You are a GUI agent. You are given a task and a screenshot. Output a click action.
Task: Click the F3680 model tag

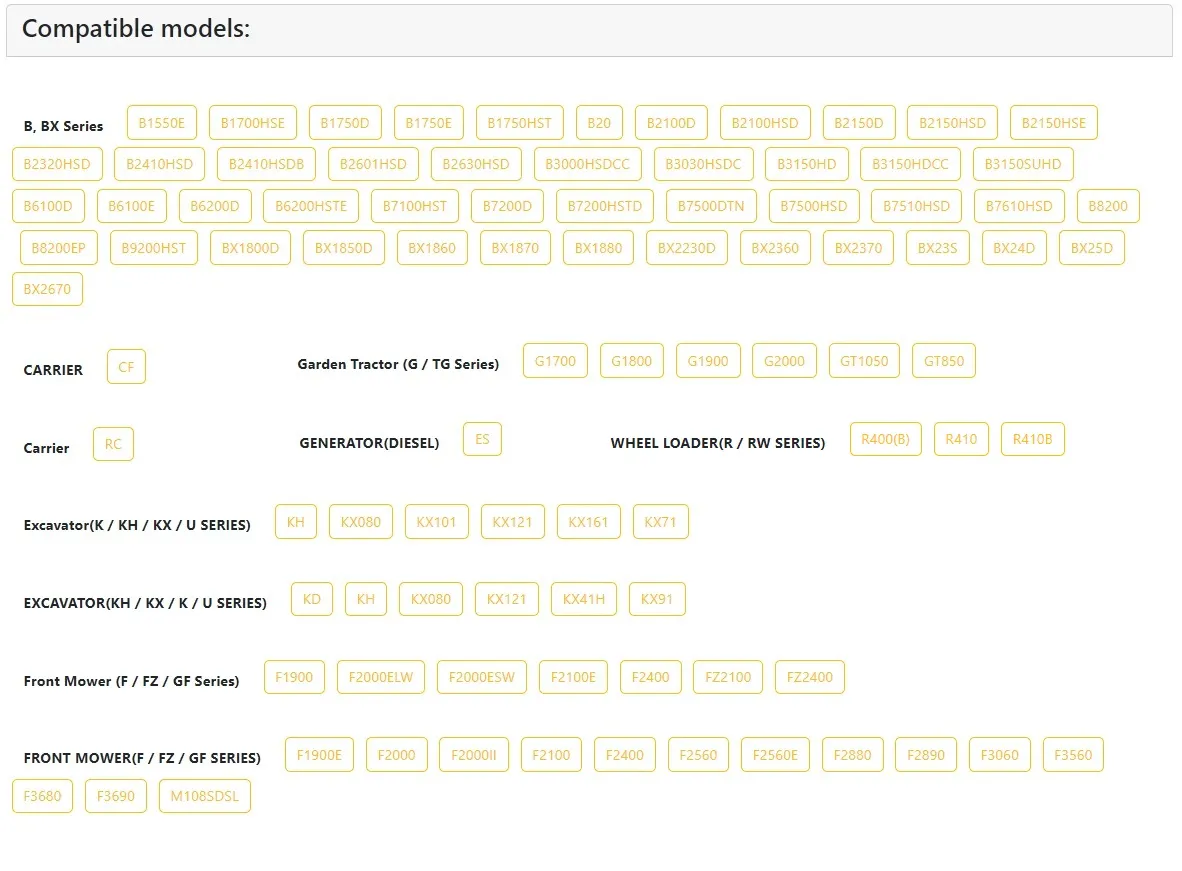pos(42,796)
